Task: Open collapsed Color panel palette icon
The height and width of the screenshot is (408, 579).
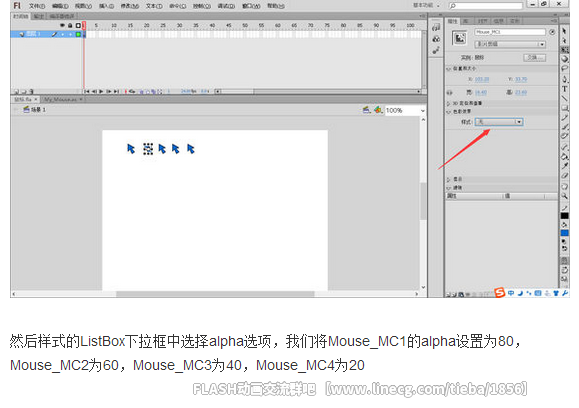Action: [x=436, y=39]
